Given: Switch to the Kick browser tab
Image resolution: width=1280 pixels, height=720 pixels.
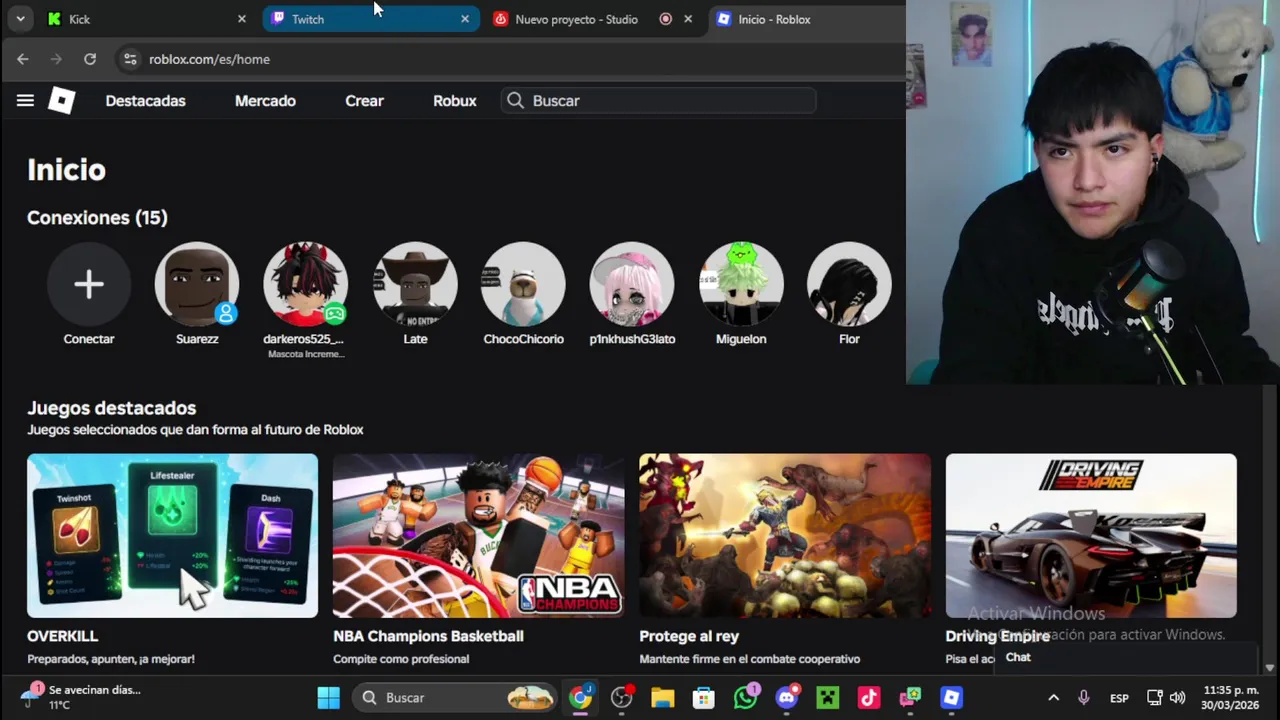Looking at the screenshot, I should (145, 19).
